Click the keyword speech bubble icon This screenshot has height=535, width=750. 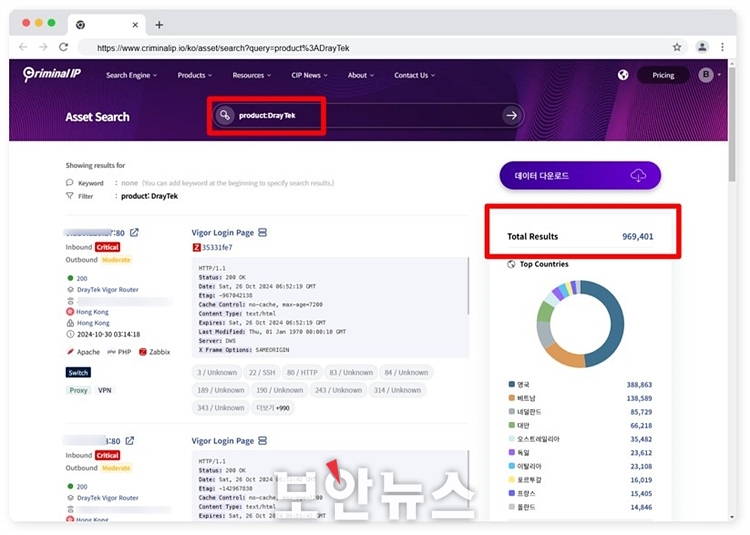tap(70, 183)
